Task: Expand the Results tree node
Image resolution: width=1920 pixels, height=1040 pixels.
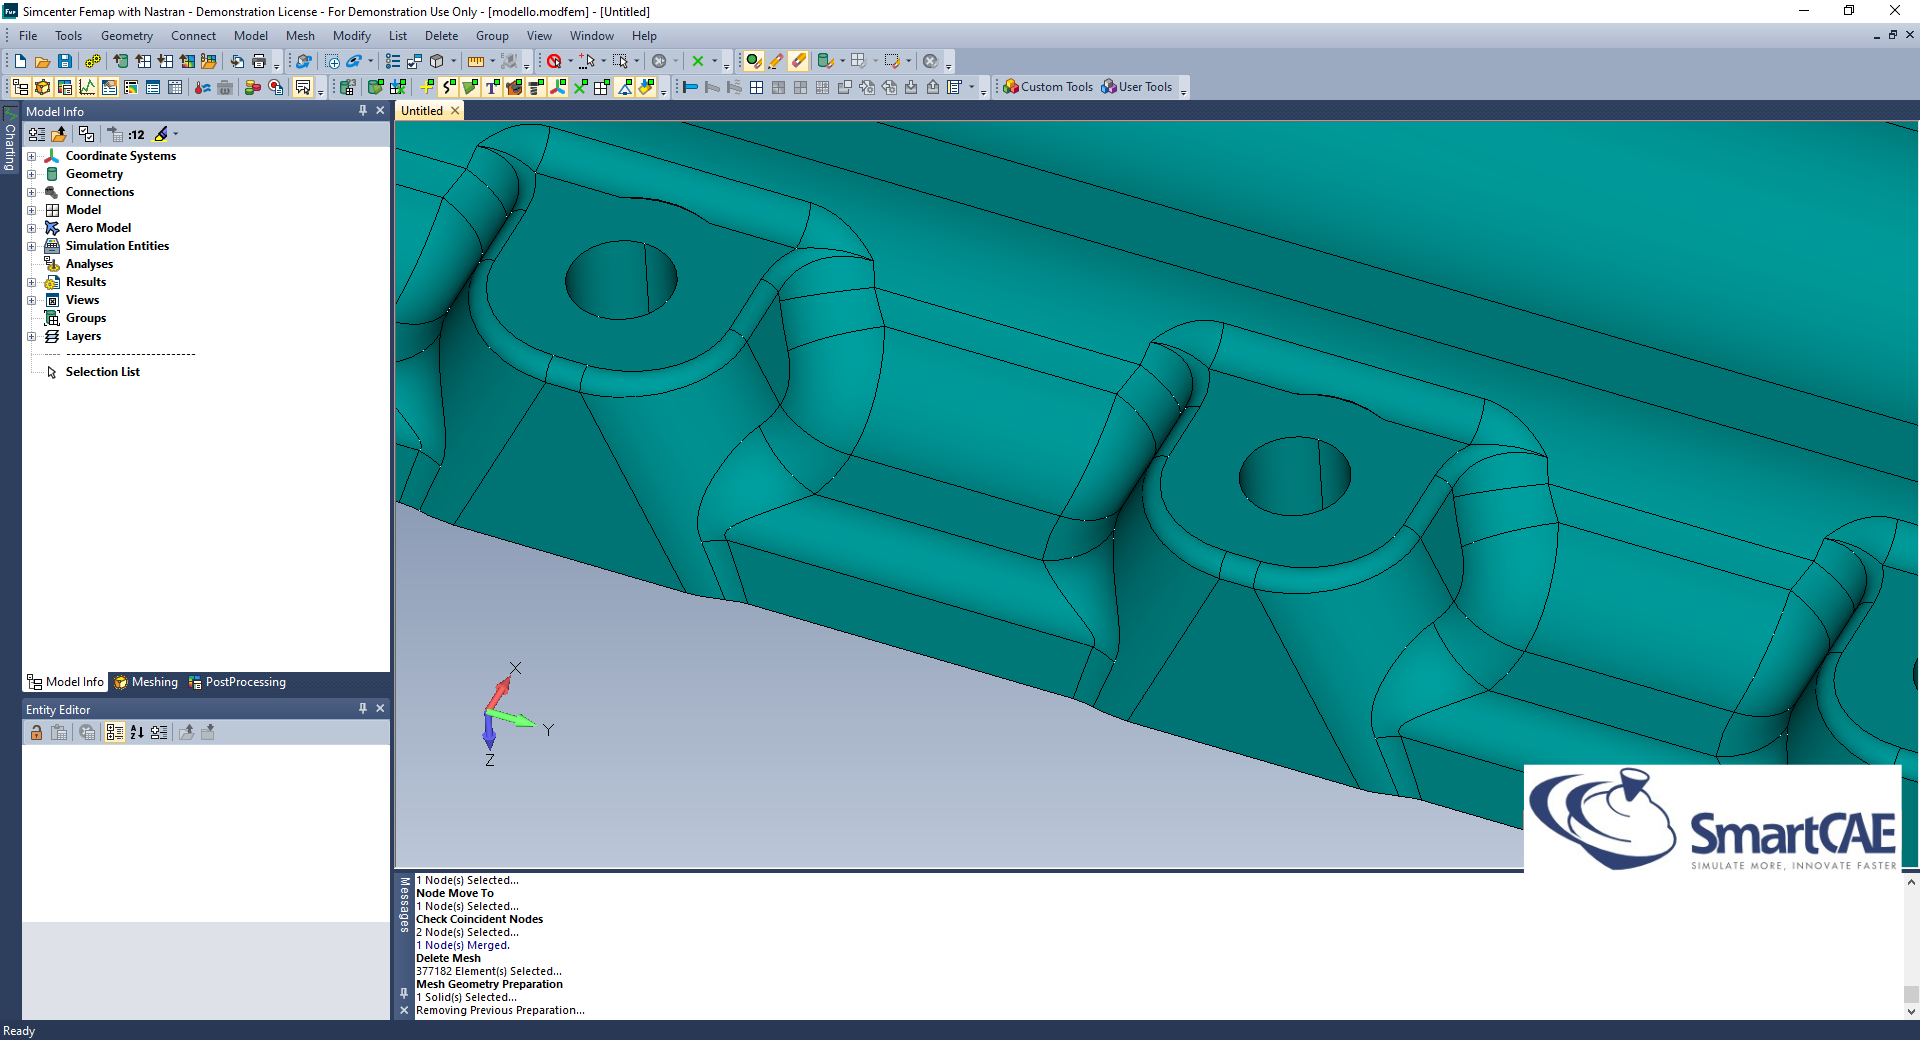Action: 31,282
